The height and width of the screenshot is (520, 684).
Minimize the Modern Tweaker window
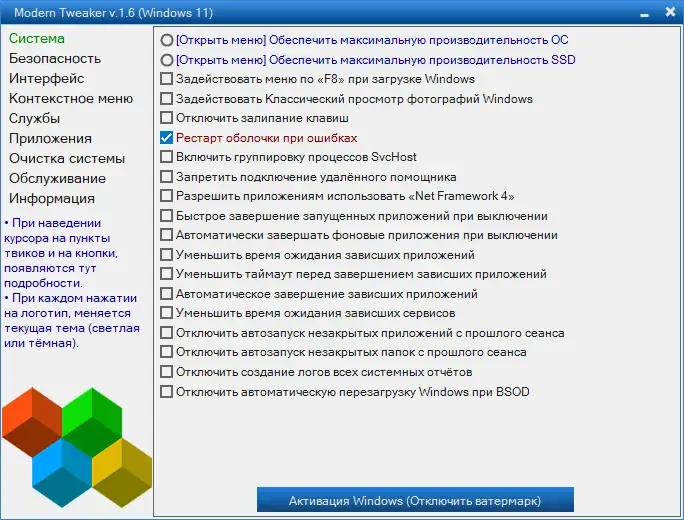645,13
